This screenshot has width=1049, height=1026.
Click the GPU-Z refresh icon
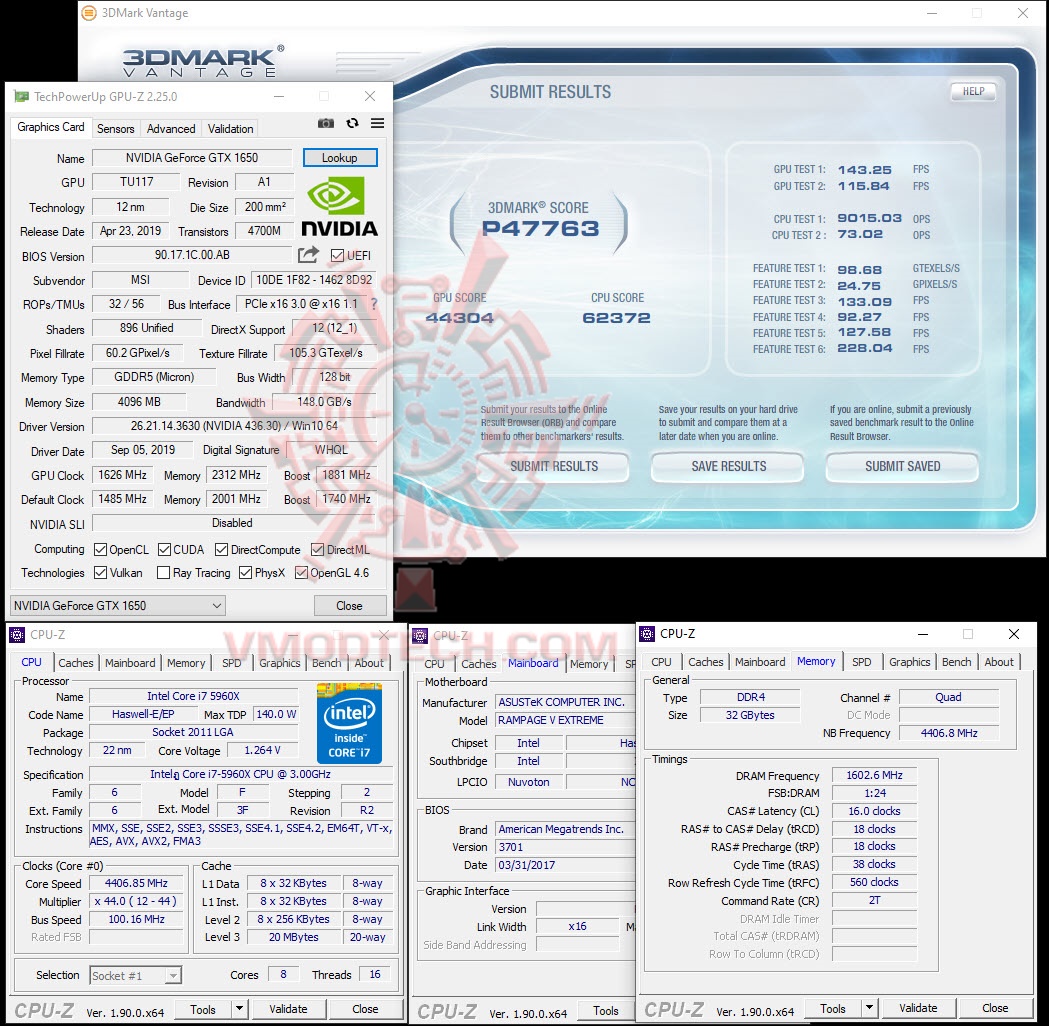coord(352,123)
